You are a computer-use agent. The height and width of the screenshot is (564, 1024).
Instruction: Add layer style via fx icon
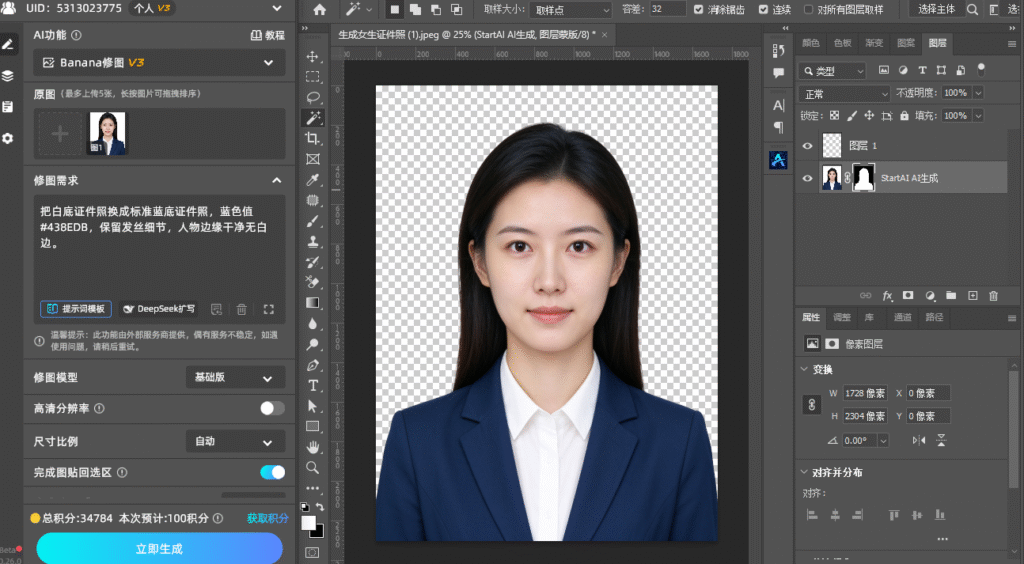pos(887,296)
